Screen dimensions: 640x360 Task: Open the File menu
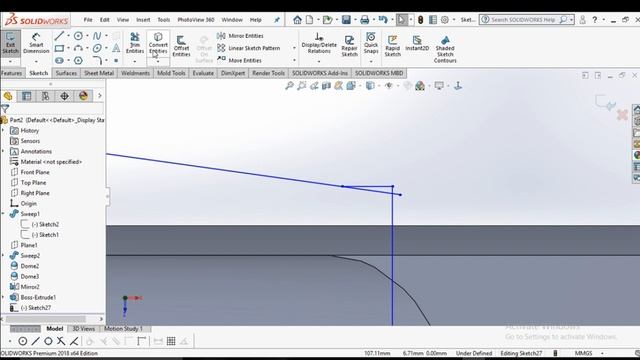(x=88, y=20)
